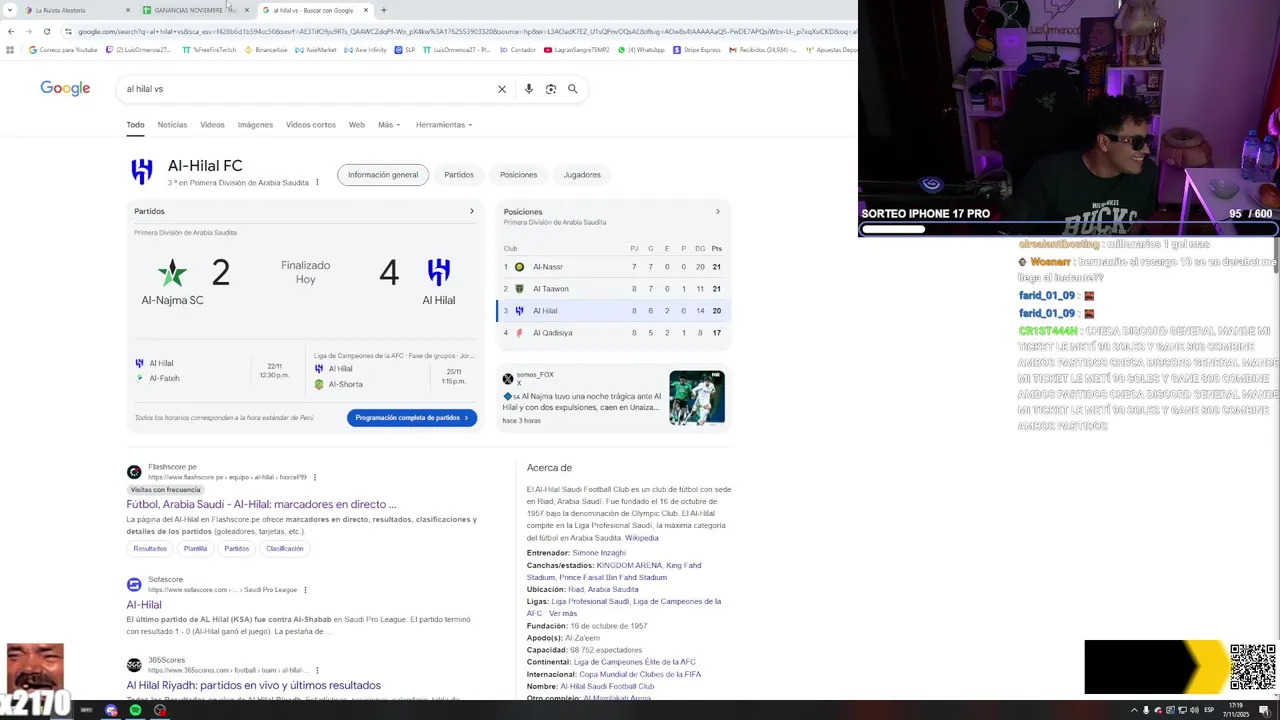This screenshot has height=720, width=1280.
Task: Select the Partidos chip
Action: coord(459,175)
